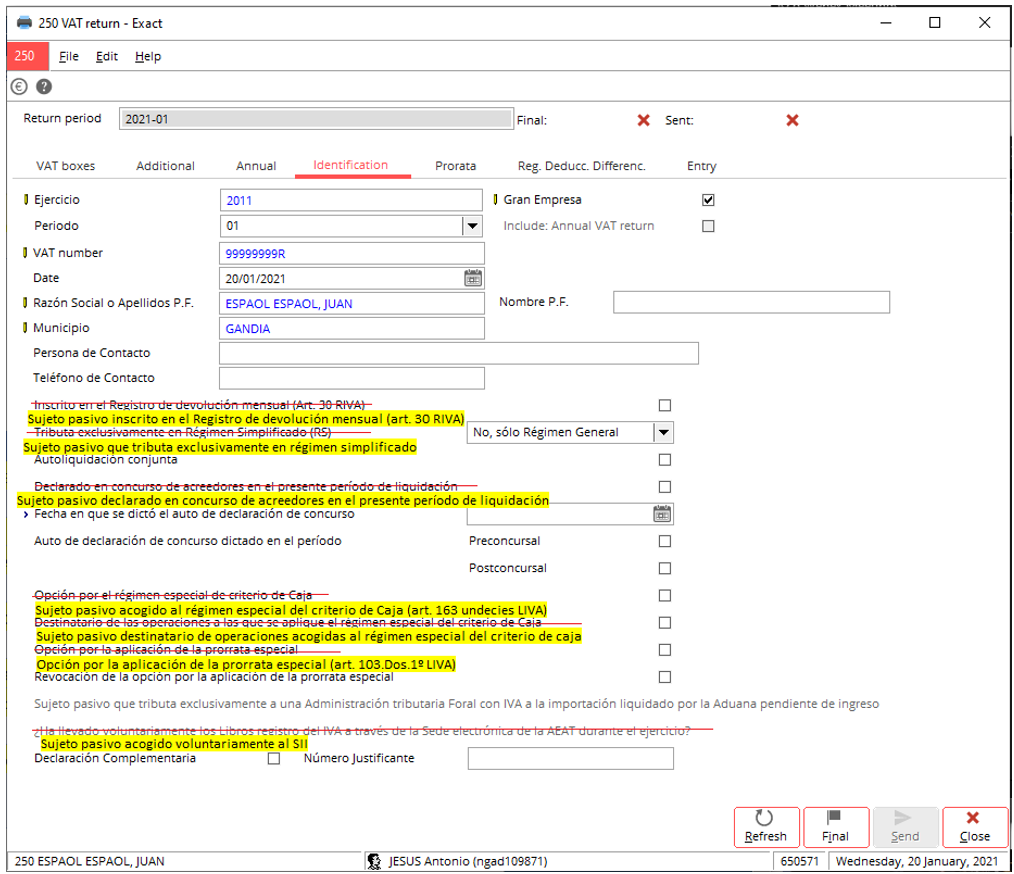Click the Return period field
The width and height of the screenshot is (1014, 874).
pos(316,119)
